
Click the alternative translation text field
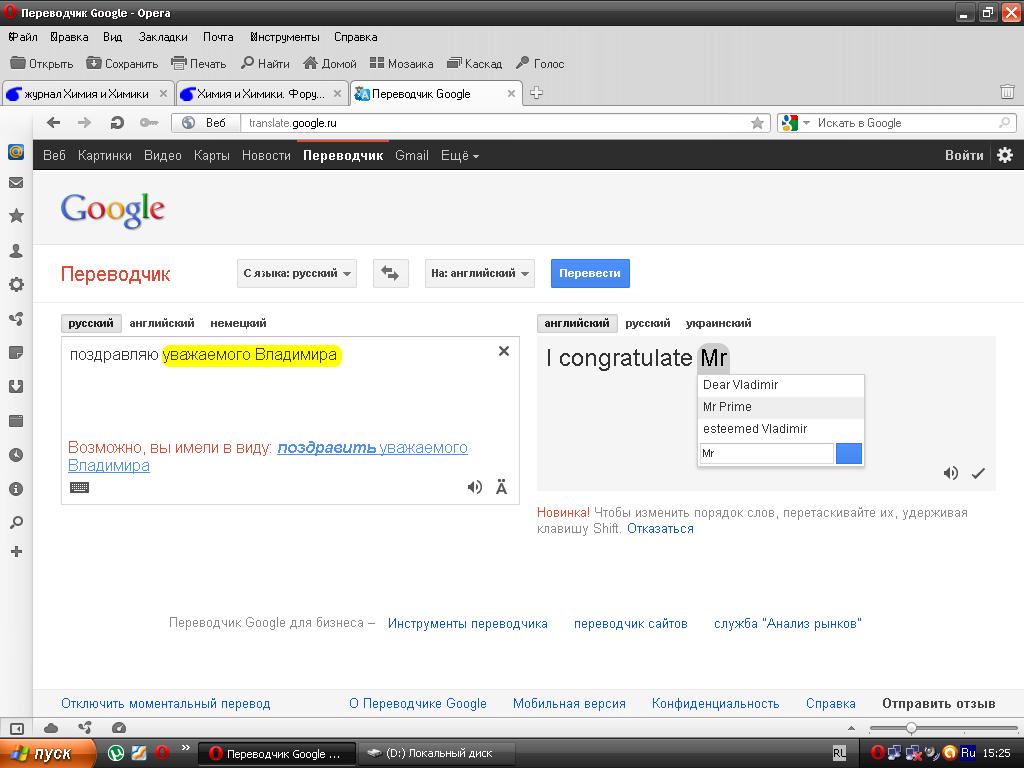point(766,453)
